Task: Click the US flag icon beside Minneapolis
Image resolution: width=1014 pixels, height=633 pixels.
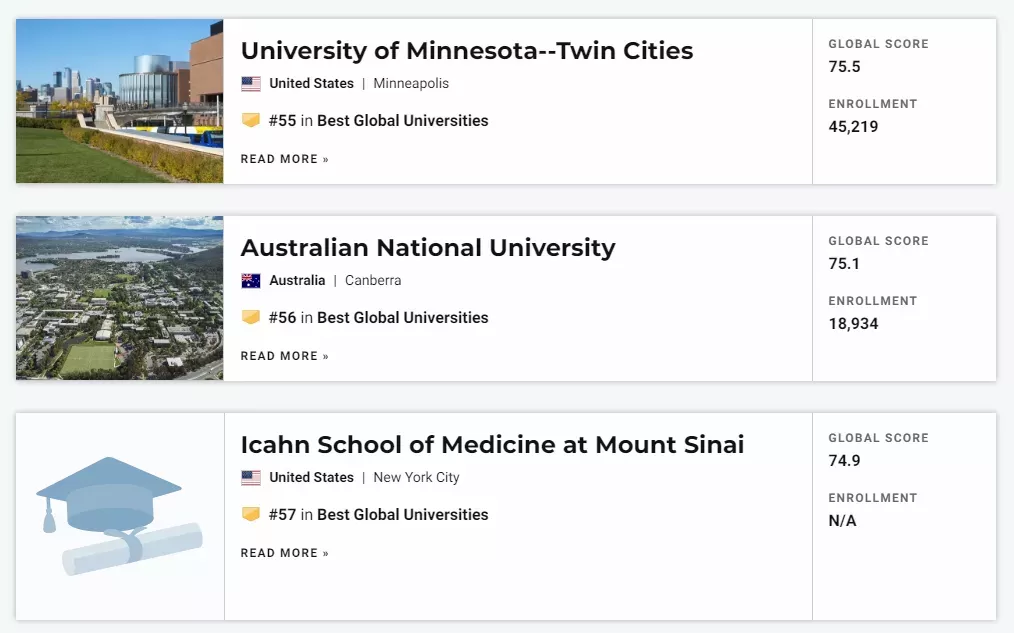Action: coord(251,83)
